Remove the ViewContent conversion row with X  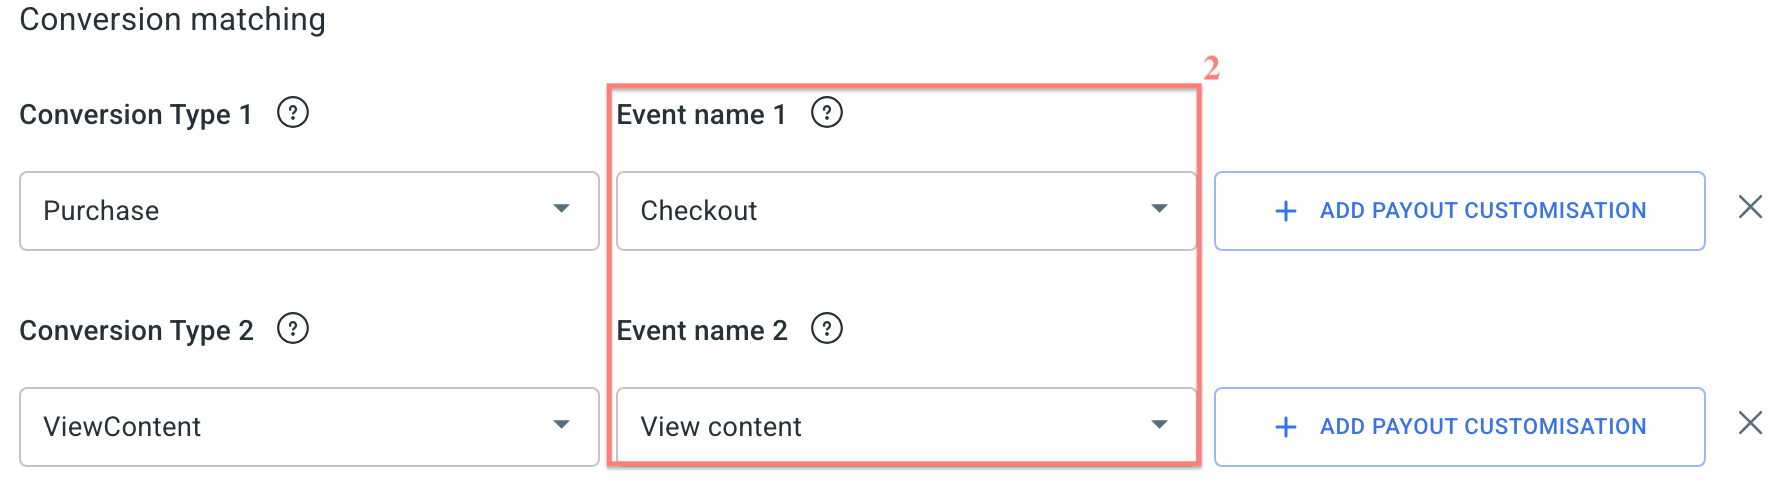pyautogui.click(x=1750, y=424)
